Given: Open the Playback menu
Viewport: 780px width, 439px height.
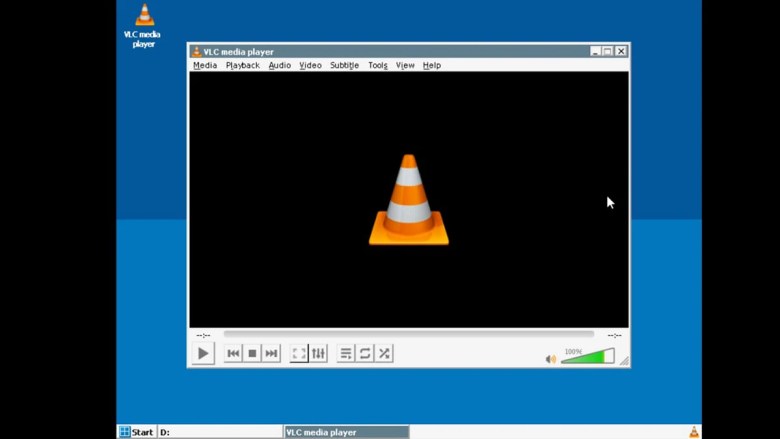Looking at the screenshot, I should point(243,65).
